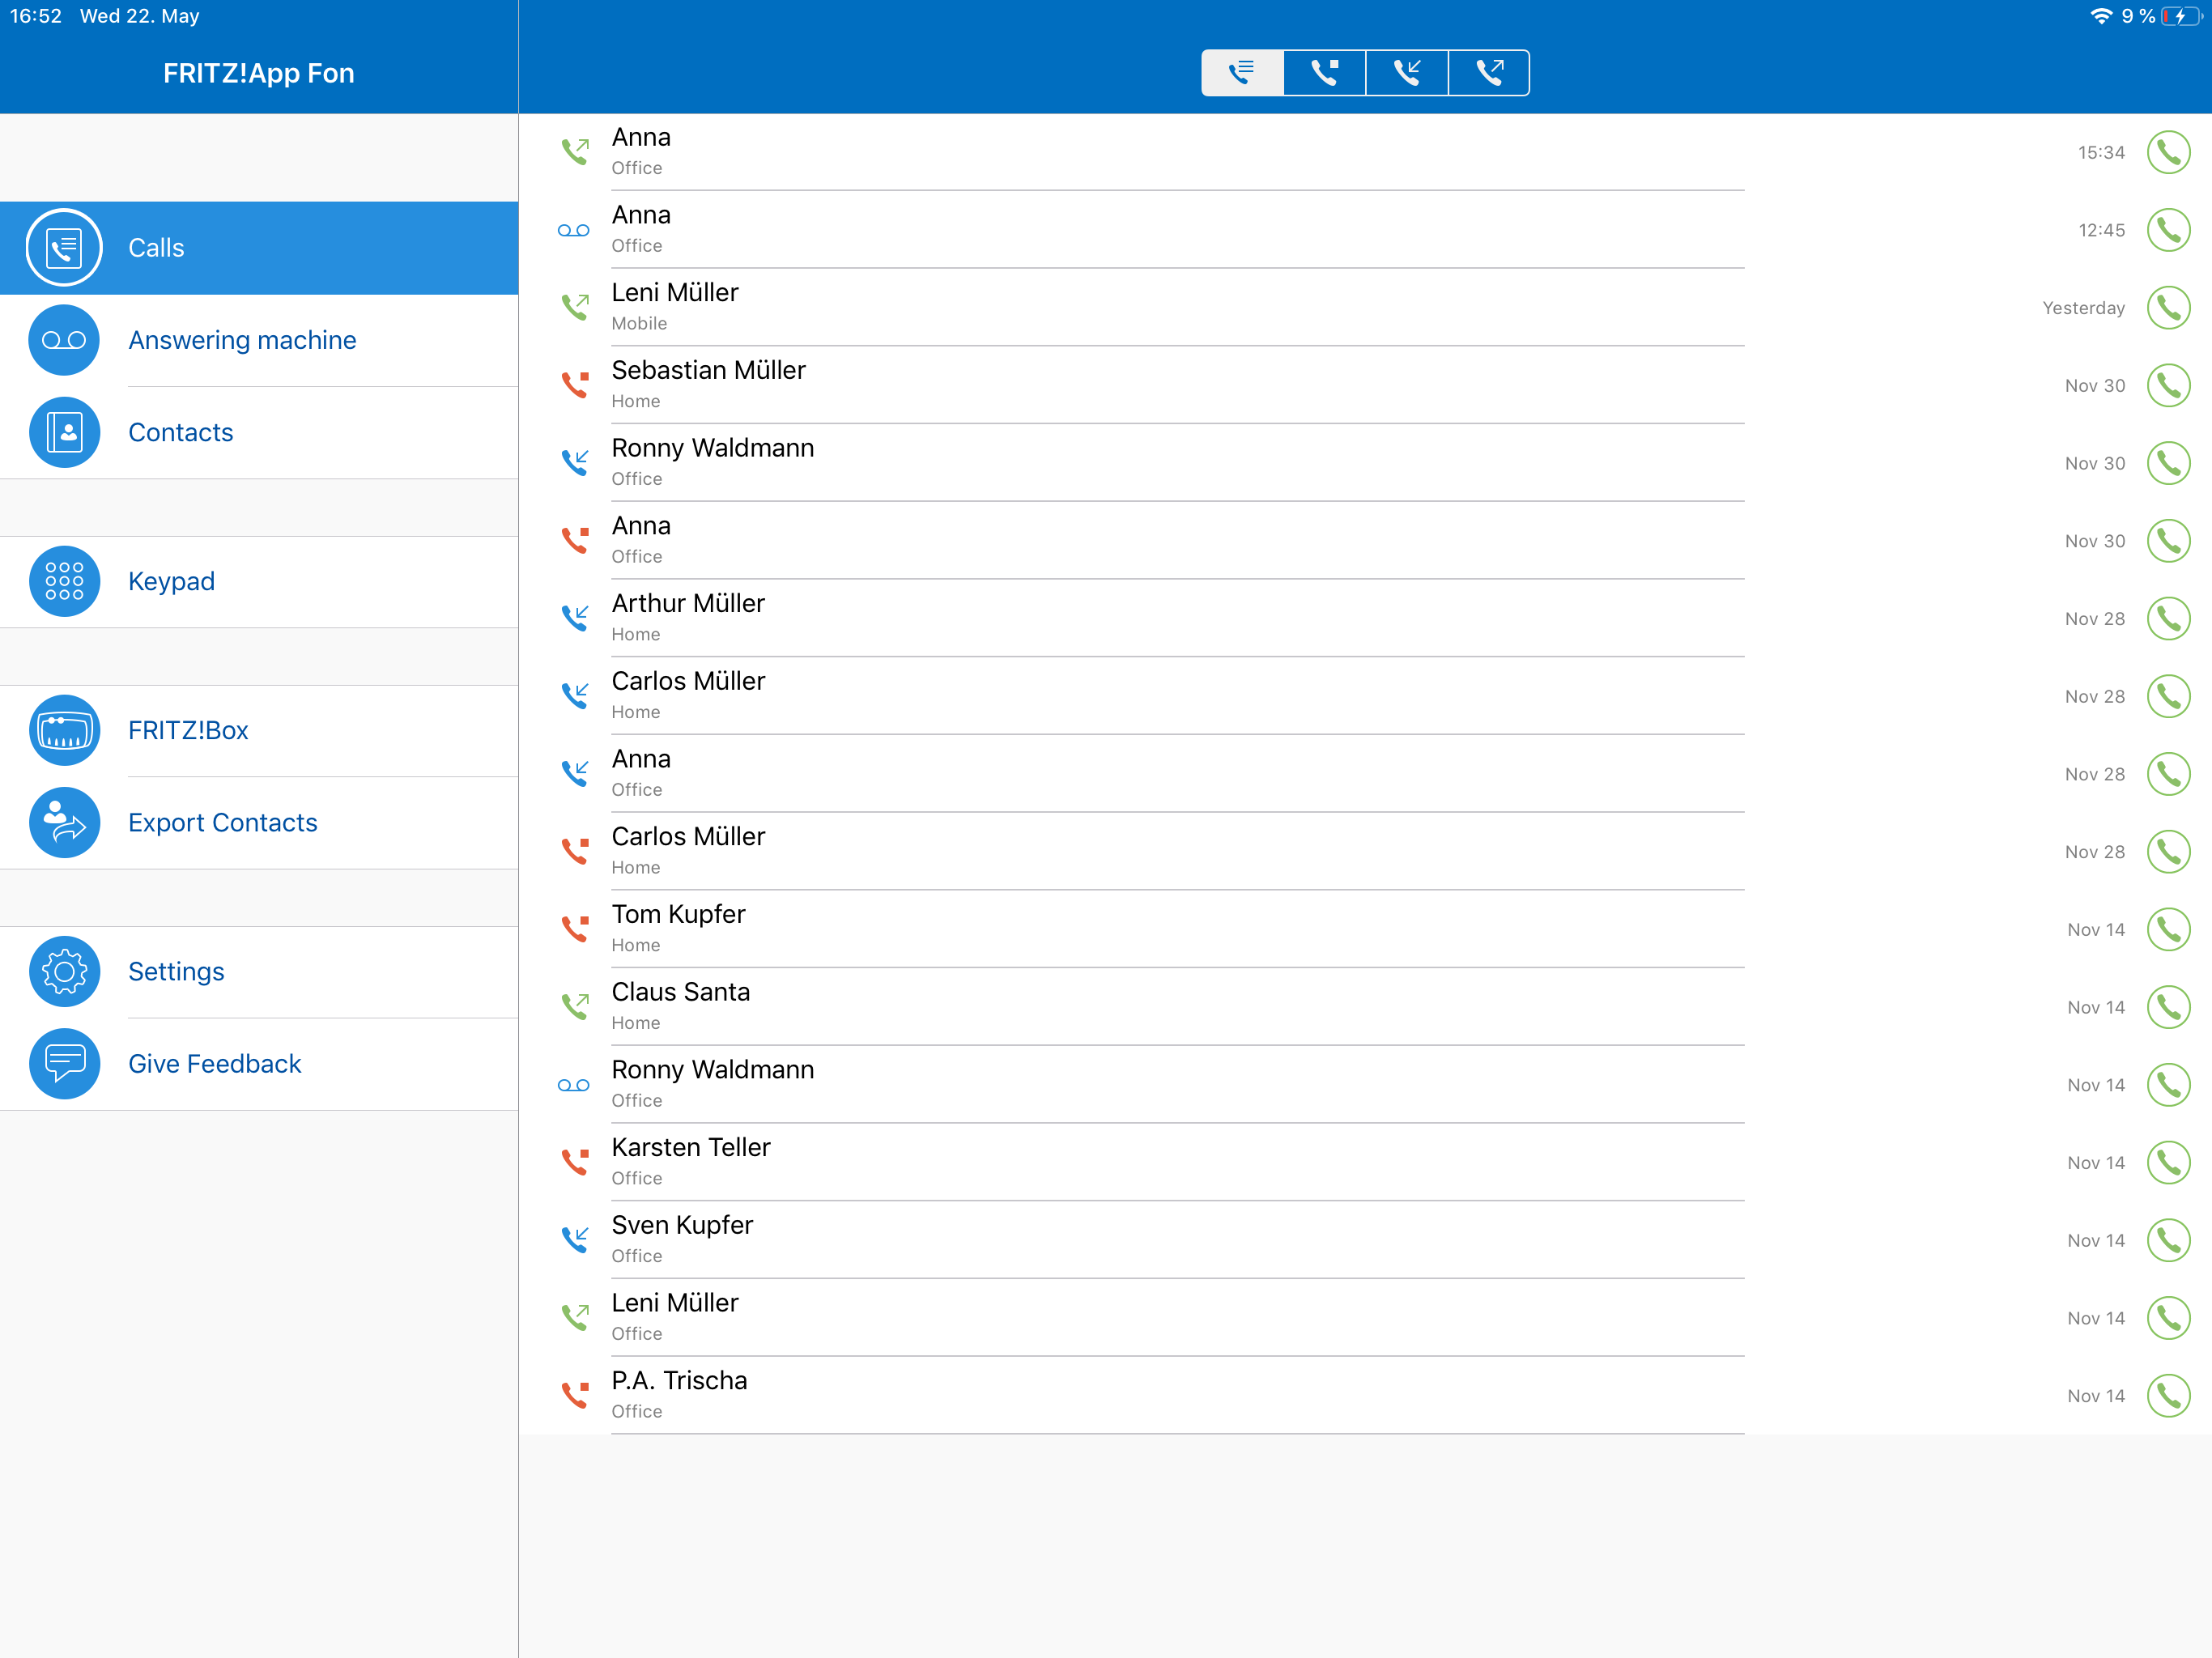
Task: Filter list to outgoing calls
Action: pyautogui.click(x=1489, y=73)
